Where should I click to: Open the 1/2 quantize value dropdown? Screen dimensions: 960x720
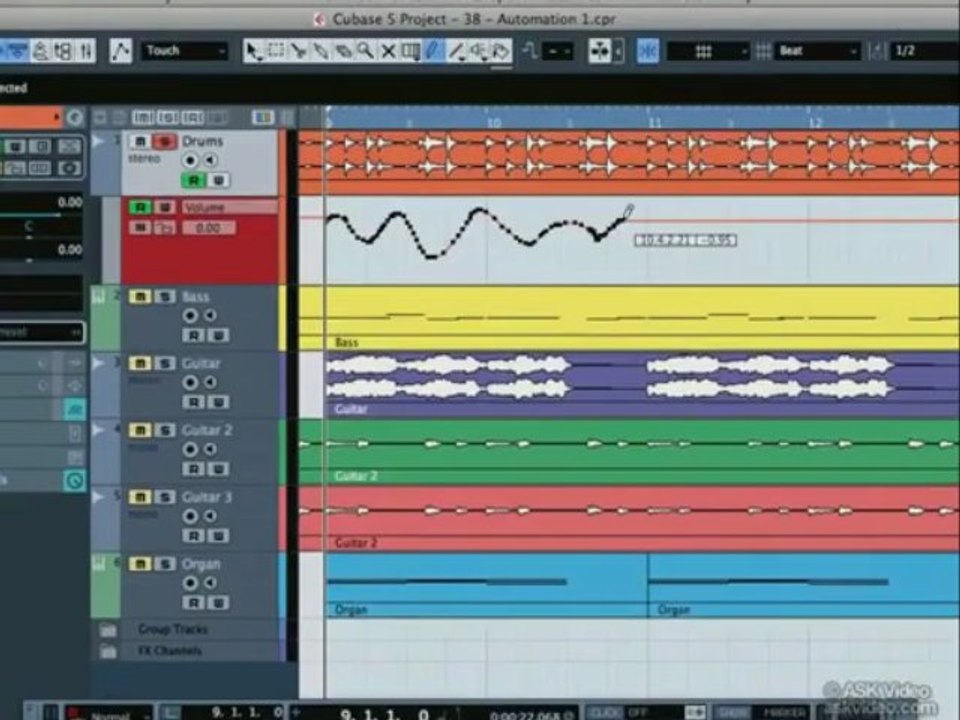tap(924, 51)
